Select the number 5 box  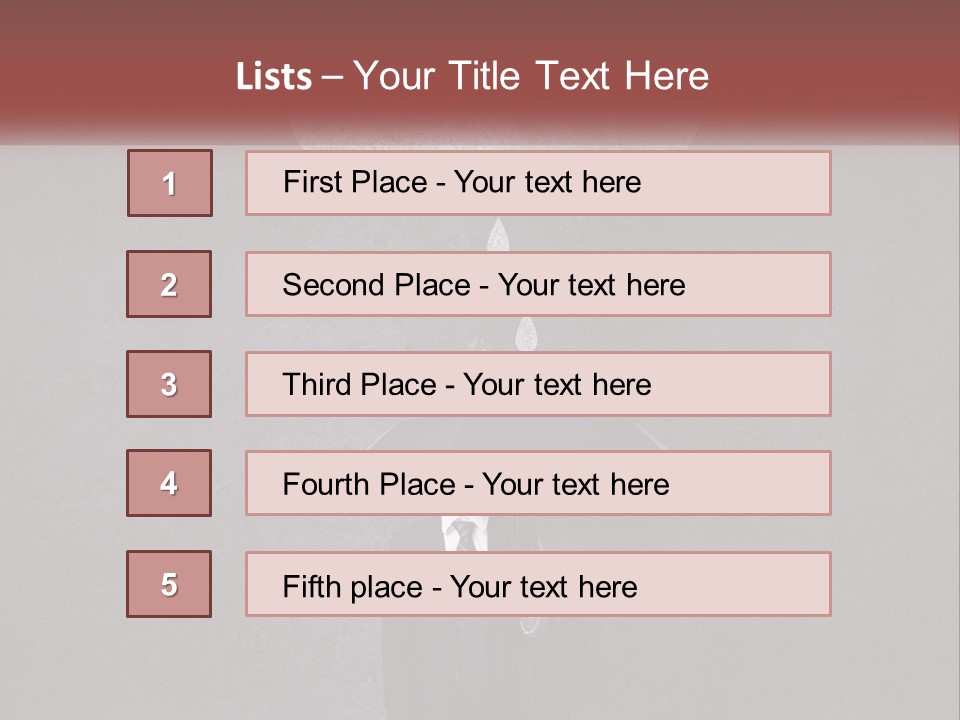coord(169,584)
